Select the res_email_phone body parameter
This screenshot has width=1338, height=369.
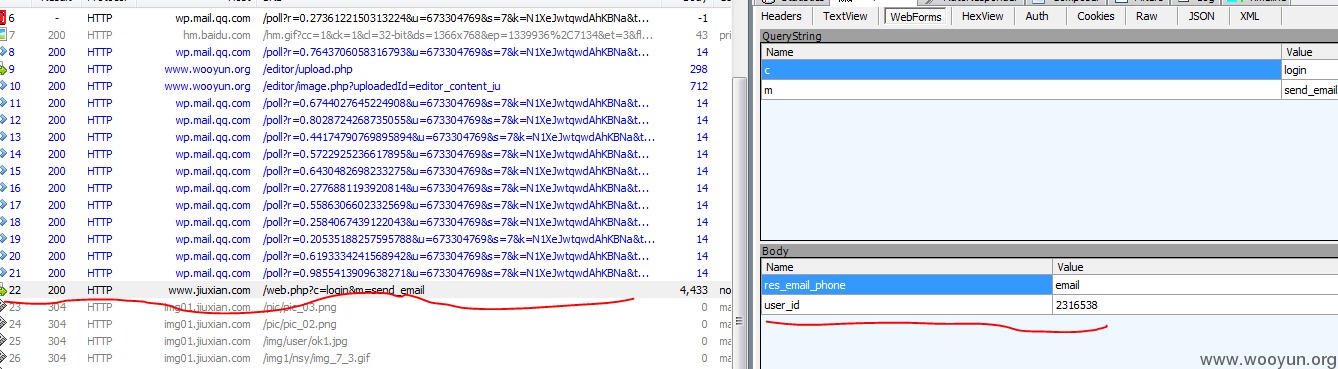pos(907,286)
